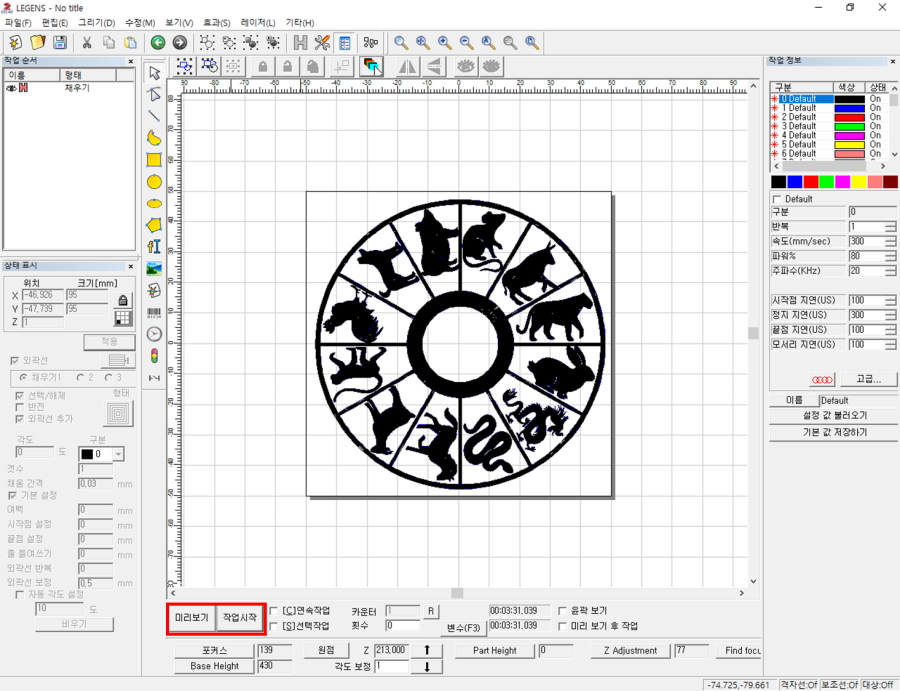Click the Z value input field
The image size is (900, 691).
click(391, 650)
